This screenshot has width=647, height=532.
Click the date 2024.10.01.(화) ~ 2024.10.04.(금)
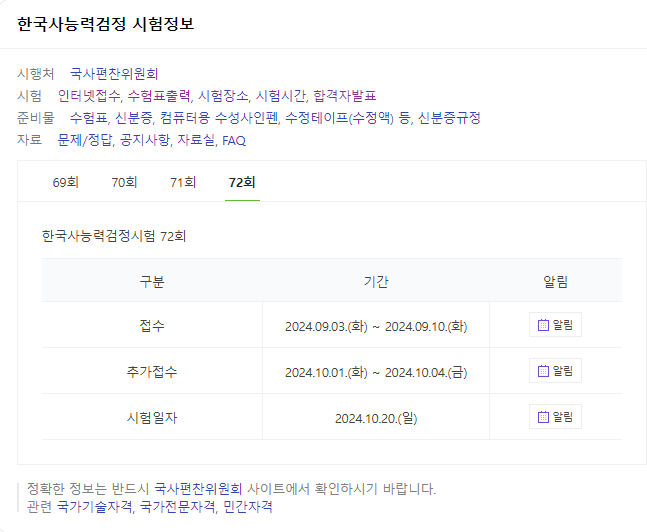(376, 372)
